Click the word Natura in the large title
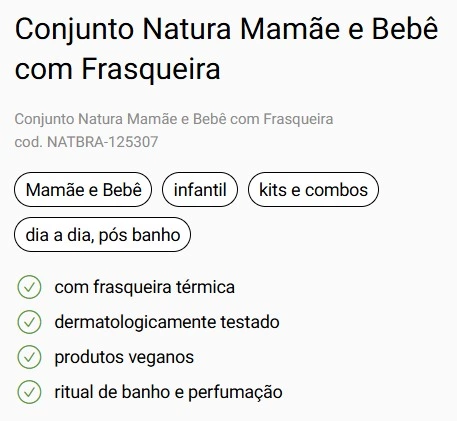This screenshot has width=457, height=421. [187, 29]
